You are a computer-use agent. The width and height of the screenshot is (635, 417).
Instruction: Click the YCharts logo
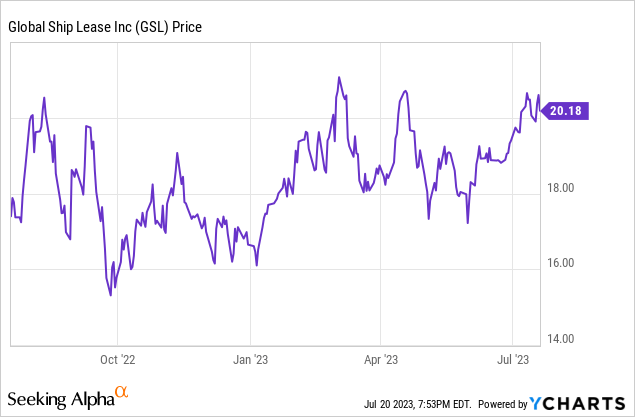578,403
